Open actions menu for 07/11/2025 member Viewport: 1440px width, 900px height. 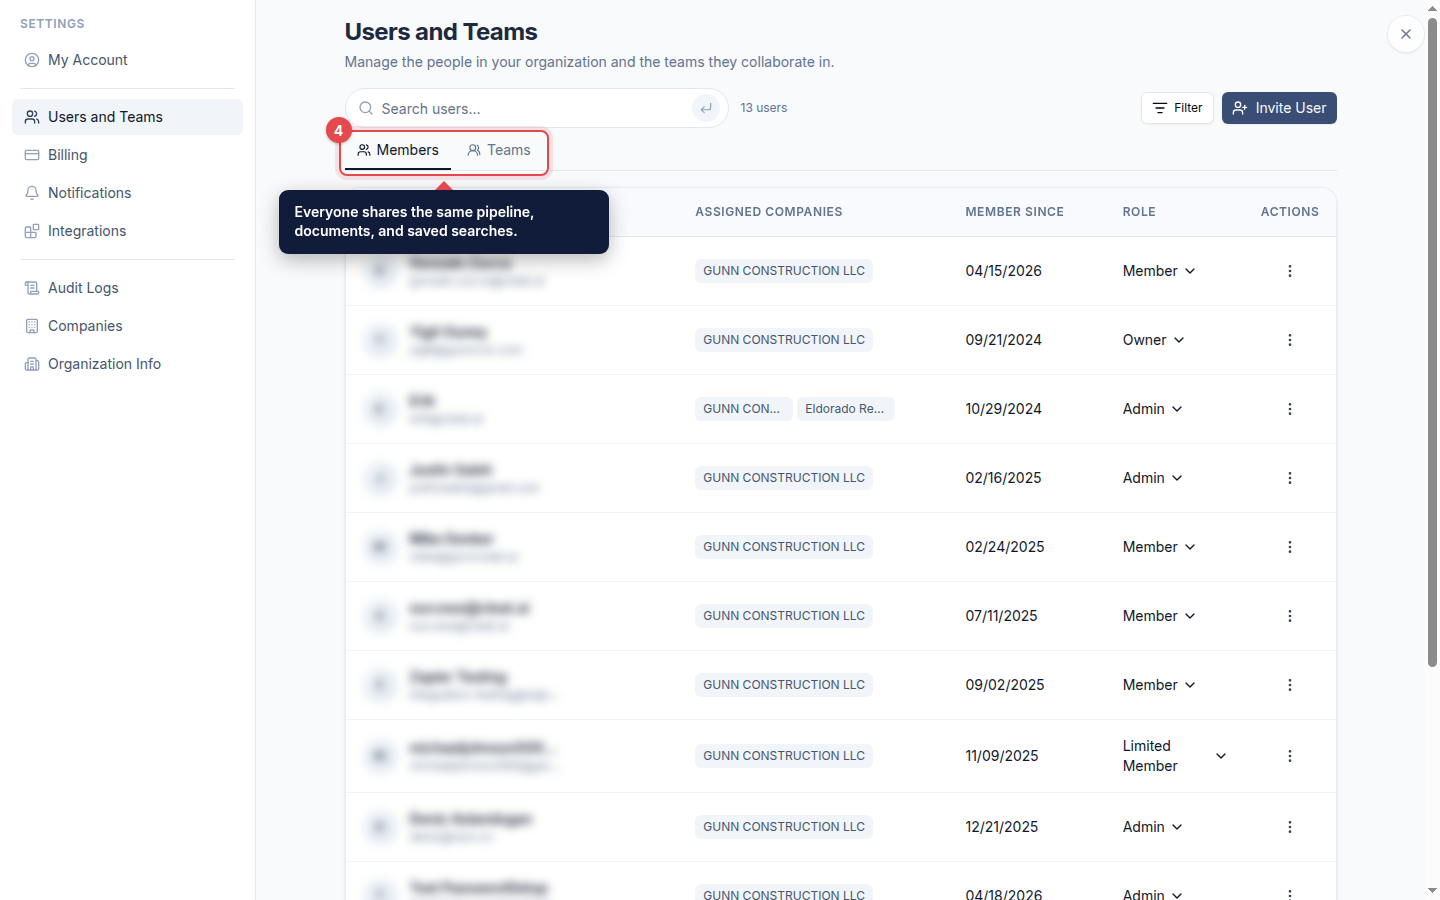pos(1290,616)
